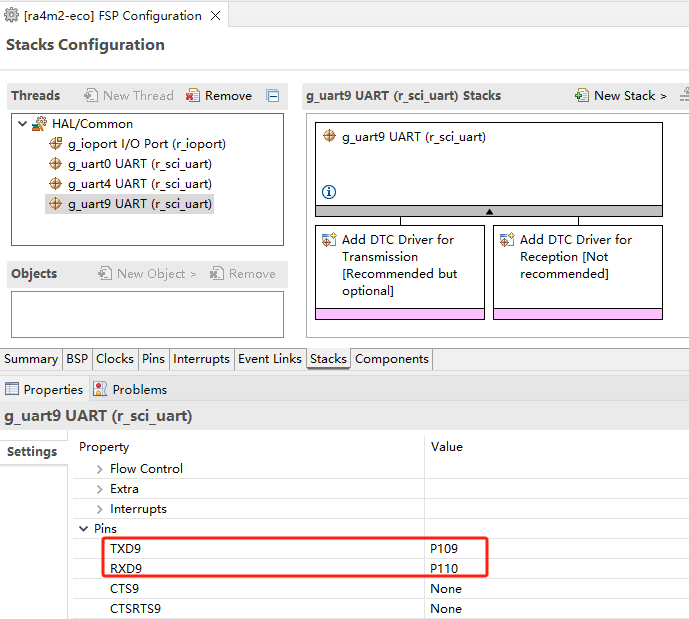Click the RXD9 value P110

pos(444,568)
